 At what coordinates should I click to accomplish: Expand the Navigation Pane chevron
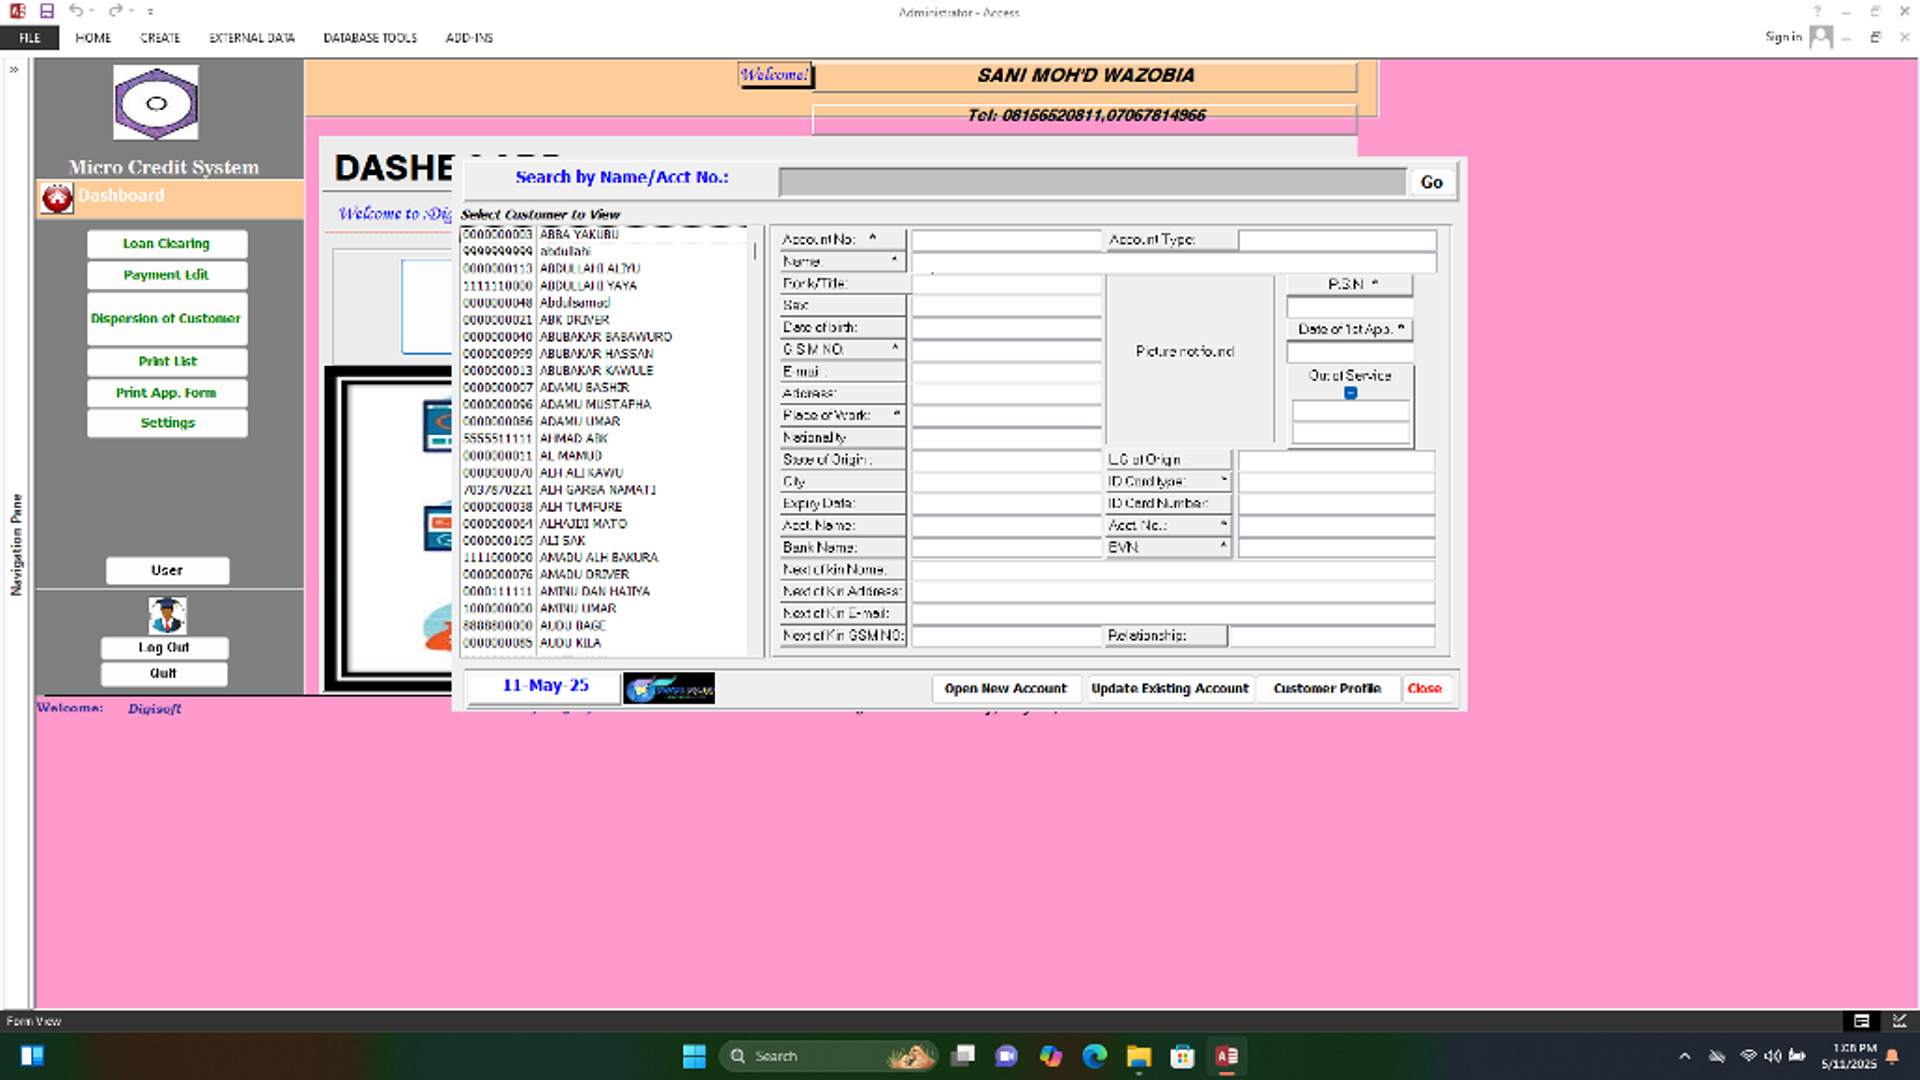pos(14,70)
